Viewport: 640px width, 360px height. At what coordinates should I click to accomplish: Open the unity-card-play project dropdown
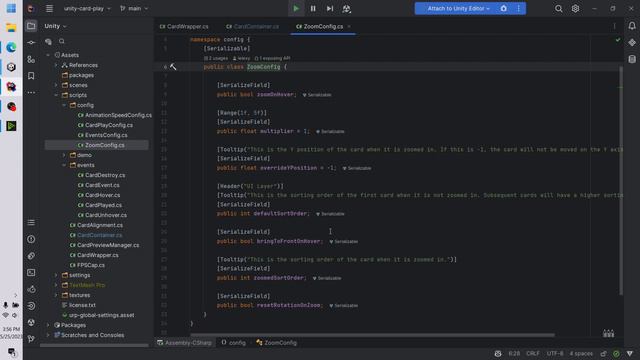pos(87,8)
